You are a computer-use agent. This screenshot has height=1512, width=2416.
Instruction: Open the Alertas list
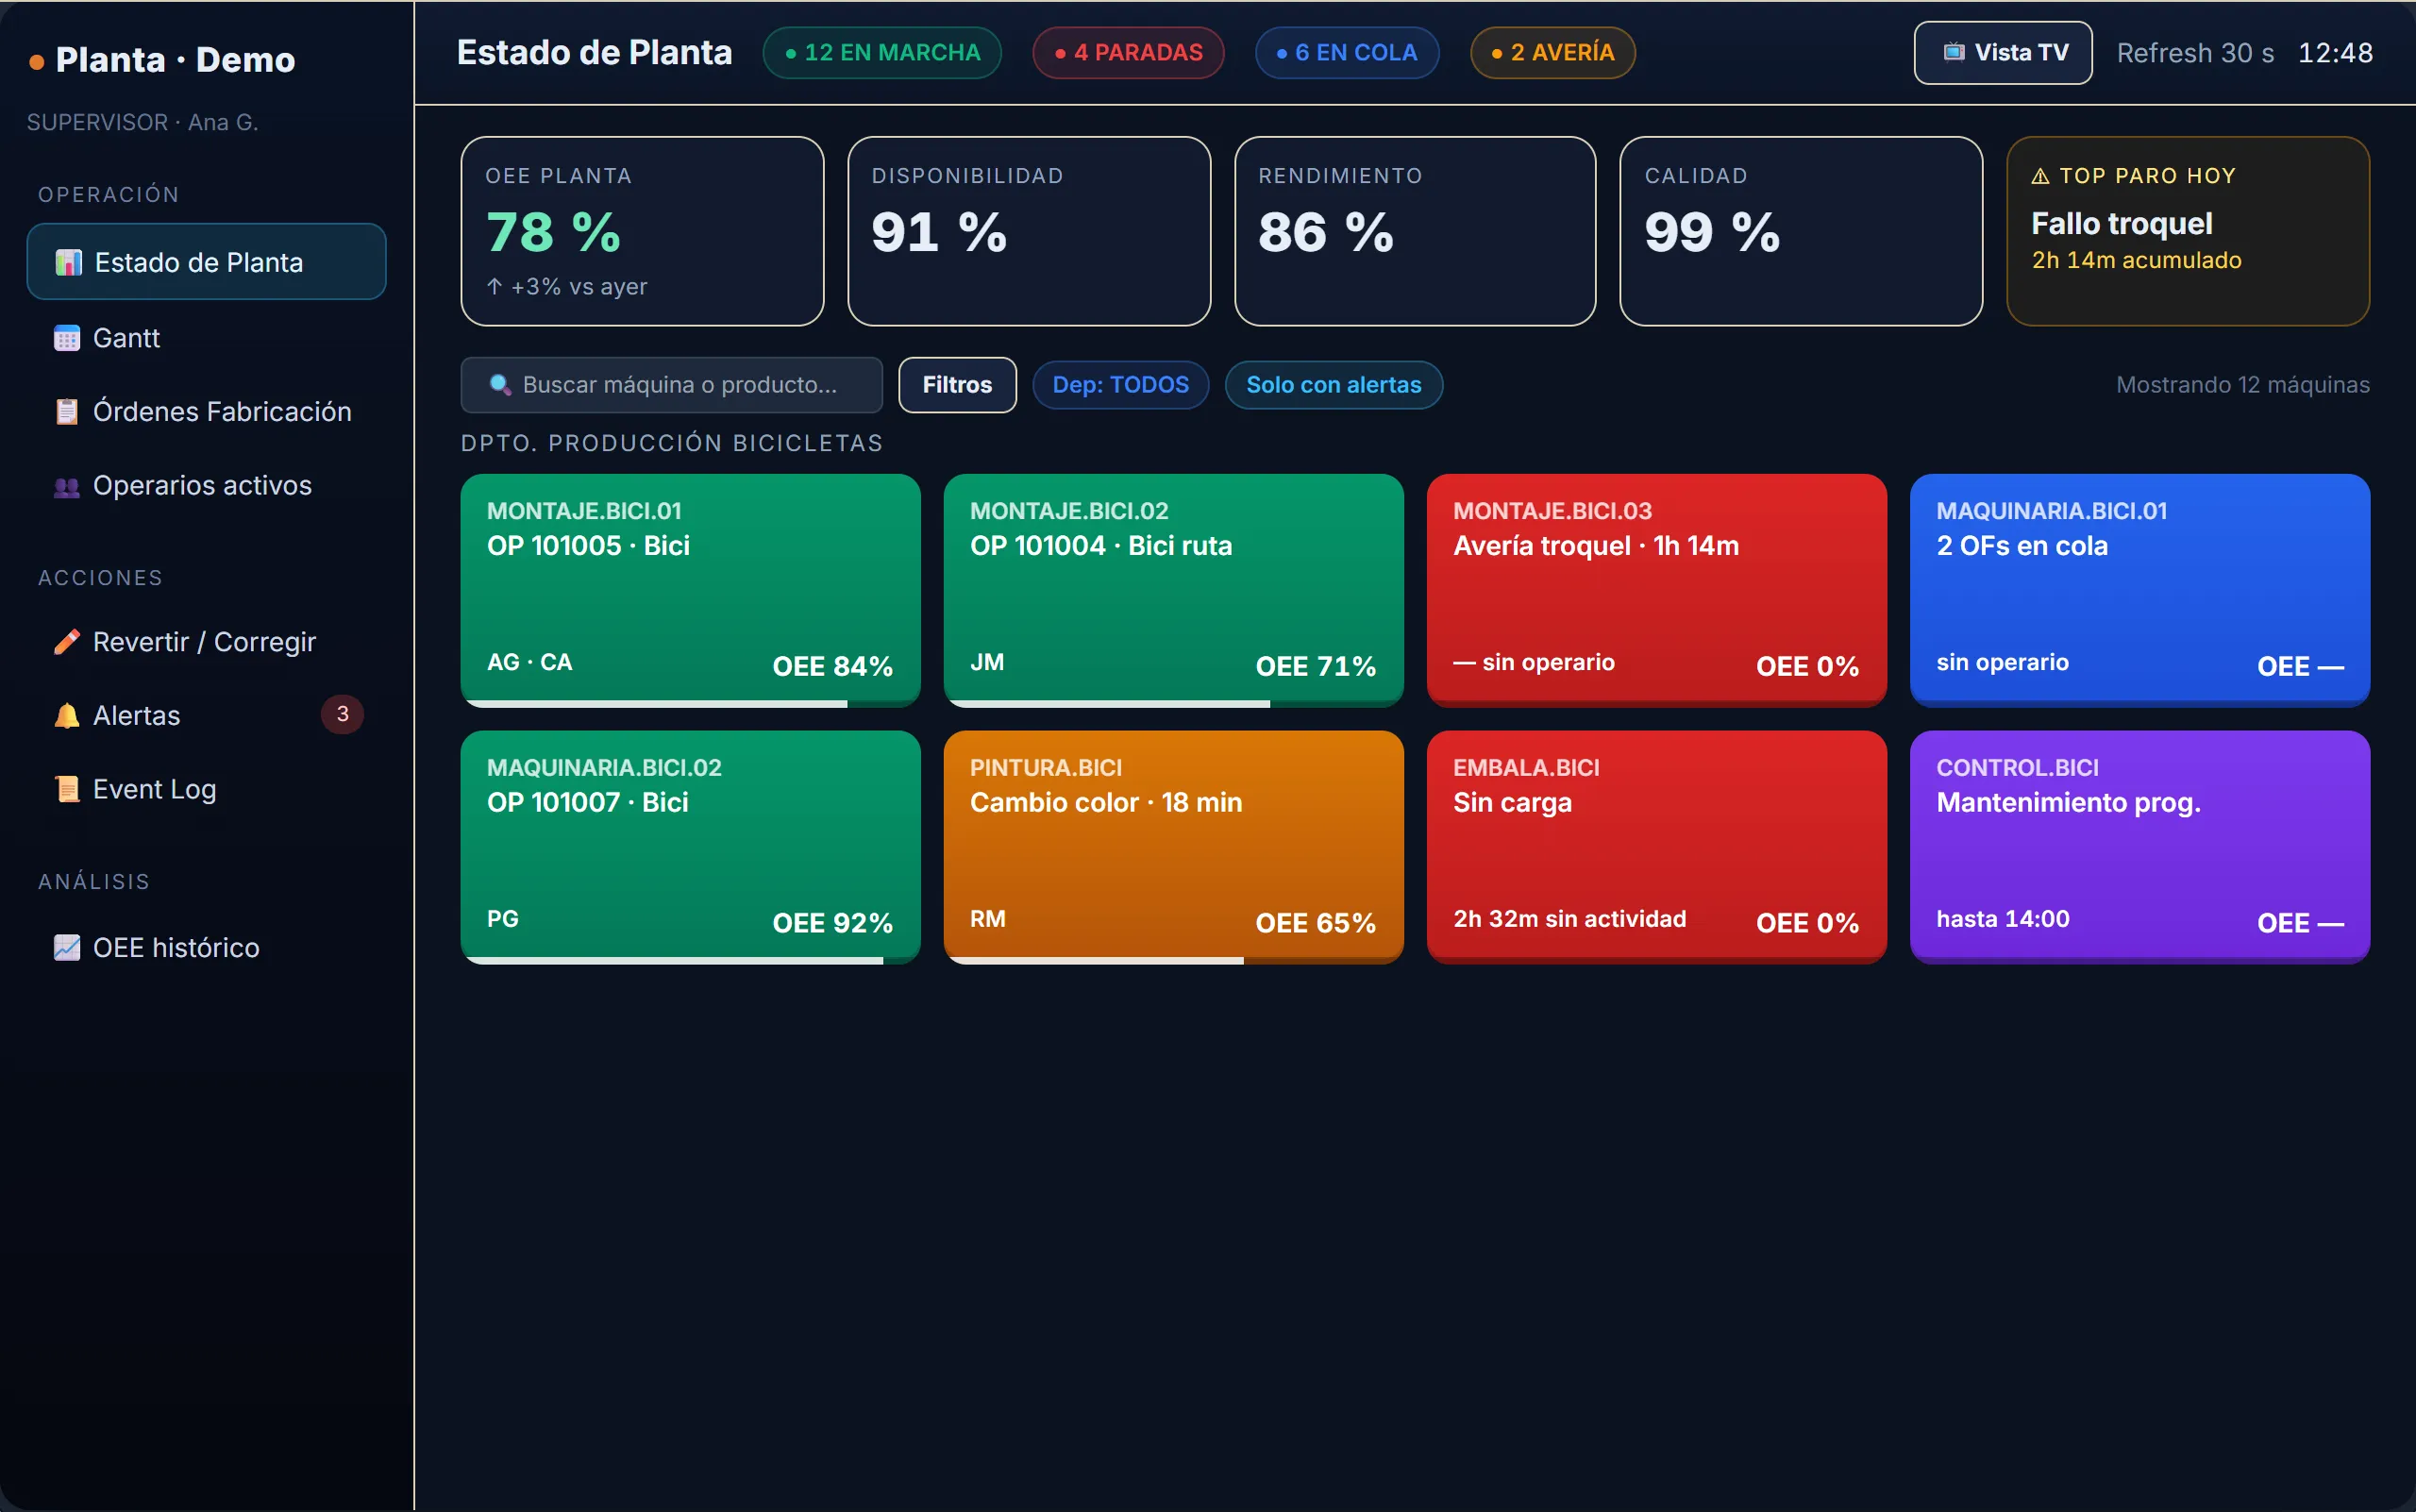[206, 716]
